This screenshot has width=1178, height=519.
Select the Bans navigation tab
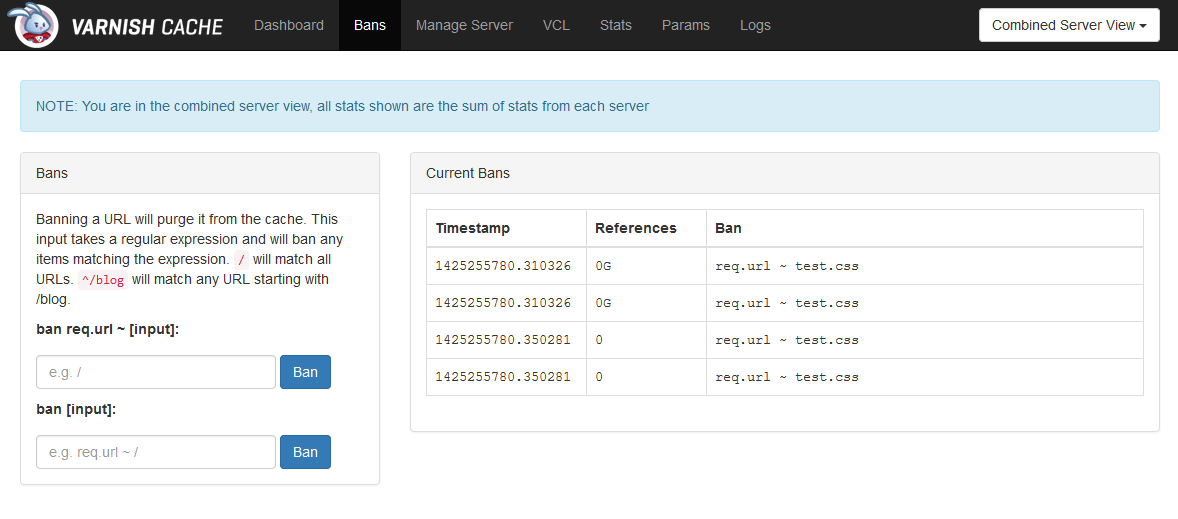point(370,25)
